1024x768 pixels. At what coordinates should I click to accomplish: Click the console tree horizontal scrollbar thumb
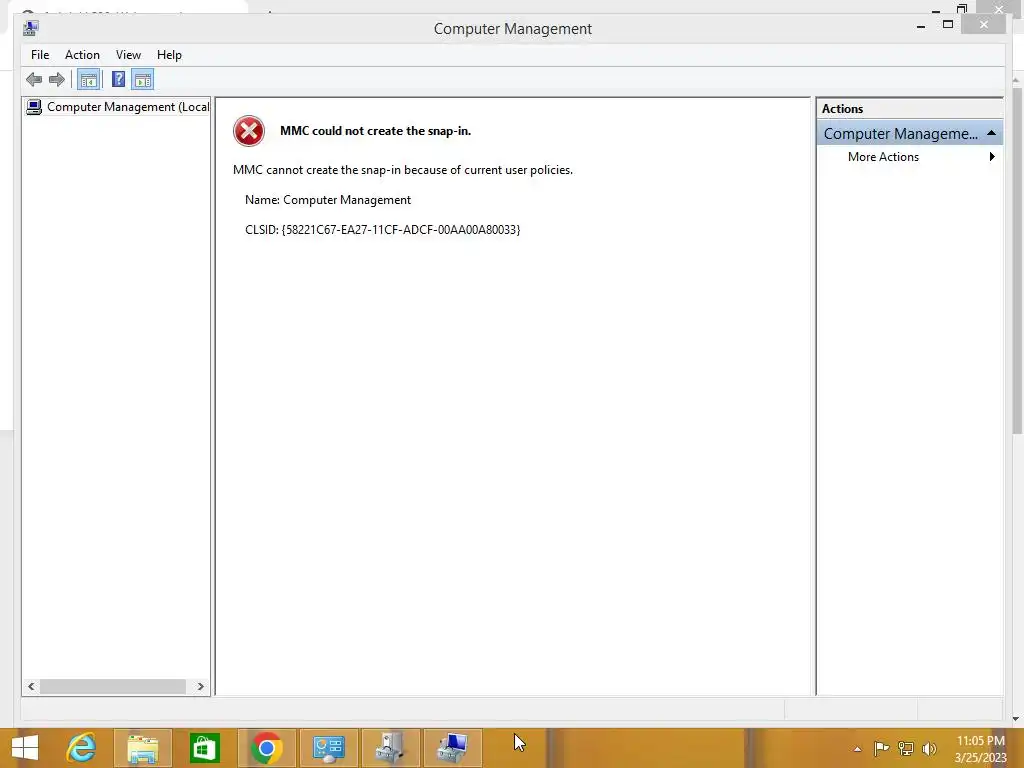(112, 686)
